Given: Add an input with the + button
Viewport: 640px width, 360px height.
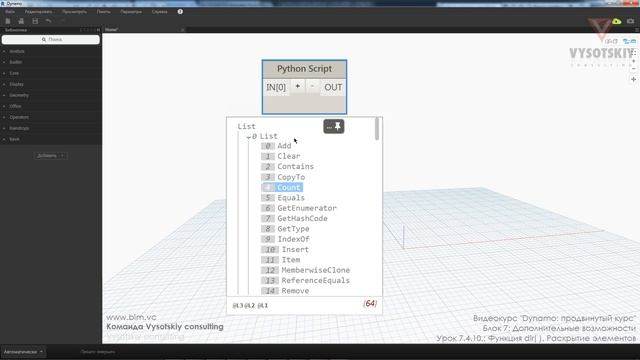Looking at the screenshot, I should [x=298, y=86].
